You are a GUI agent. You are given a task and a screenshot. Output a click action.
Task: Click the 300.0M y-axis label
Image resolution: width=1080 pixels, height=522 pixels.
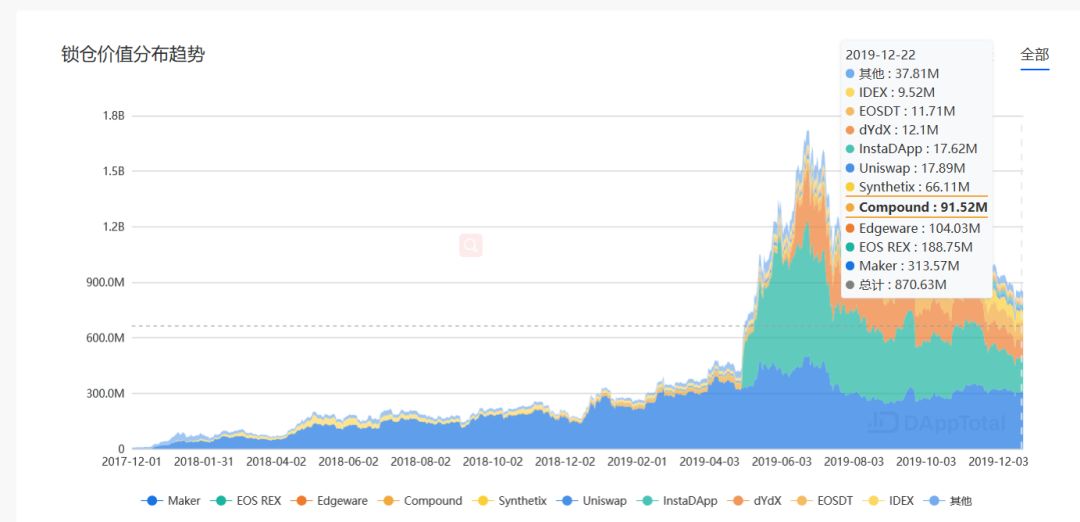(104, 394)
